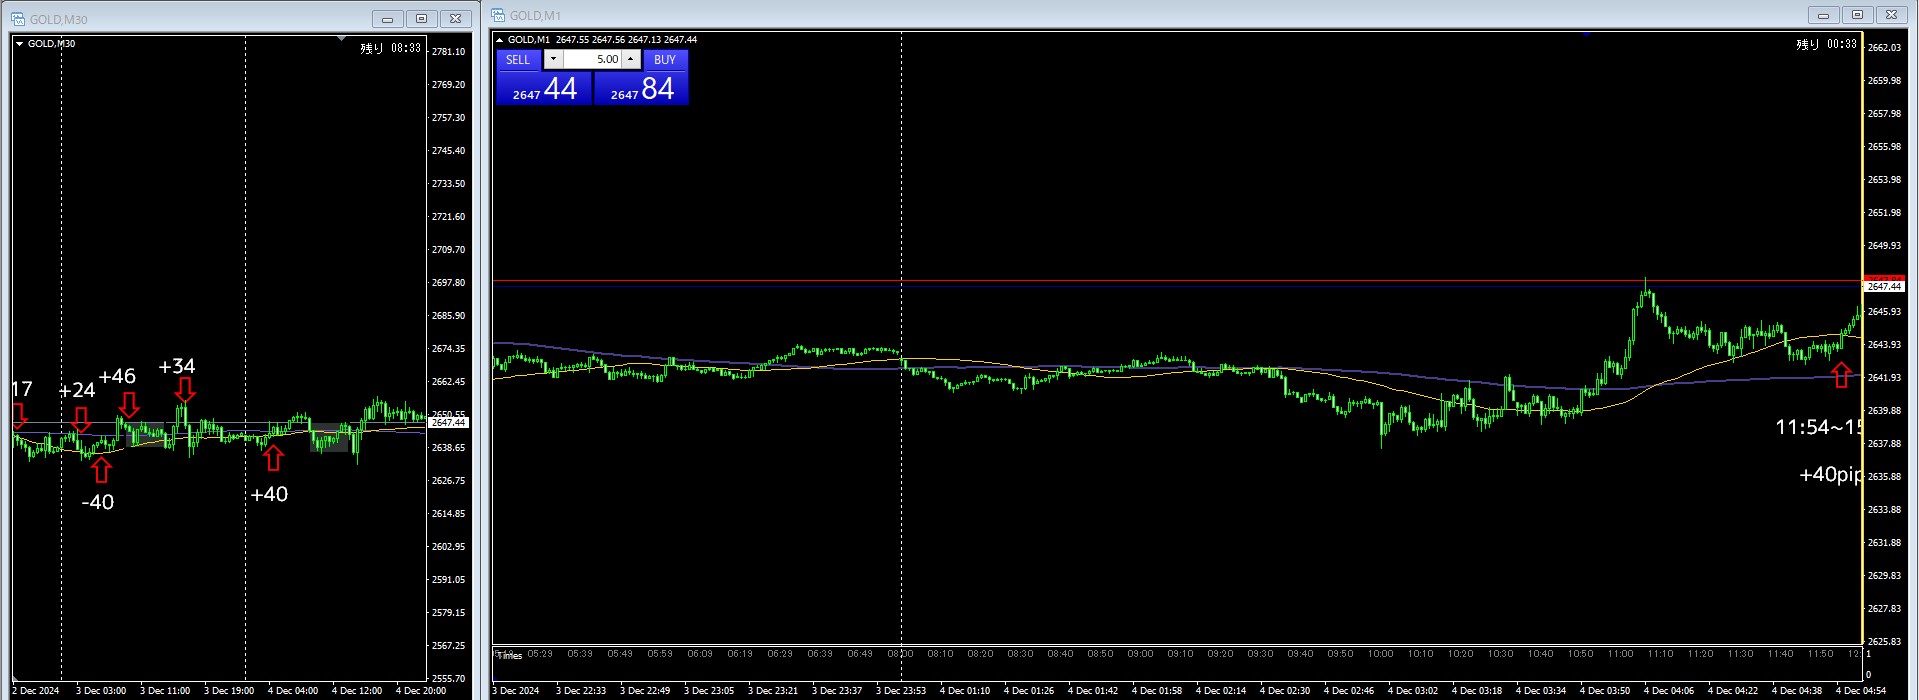This screenshot has width=1919, height=700.
Task: Select the -40 text label on M30 chart
Action: (98, 503)
